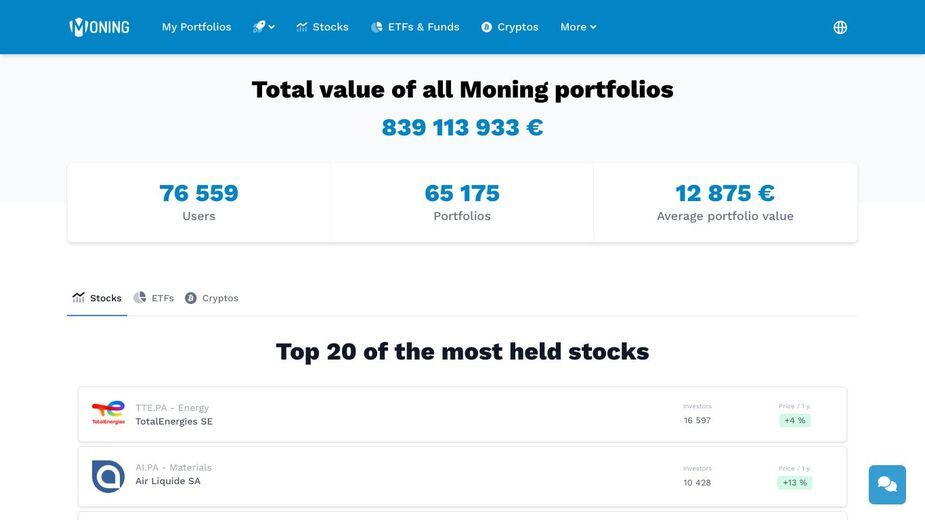
Task: Click the 76 559 Users statistic
Action: click(x=199, y=202)
